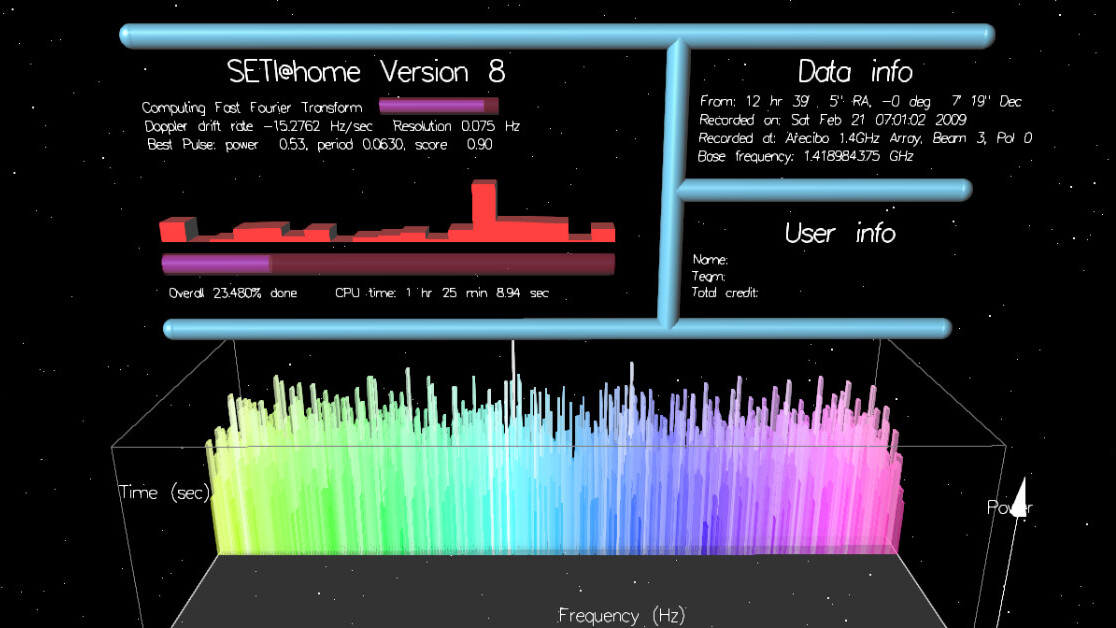Click the User info panel header
The image size is (1116, 628).
(x=841, y=234)
